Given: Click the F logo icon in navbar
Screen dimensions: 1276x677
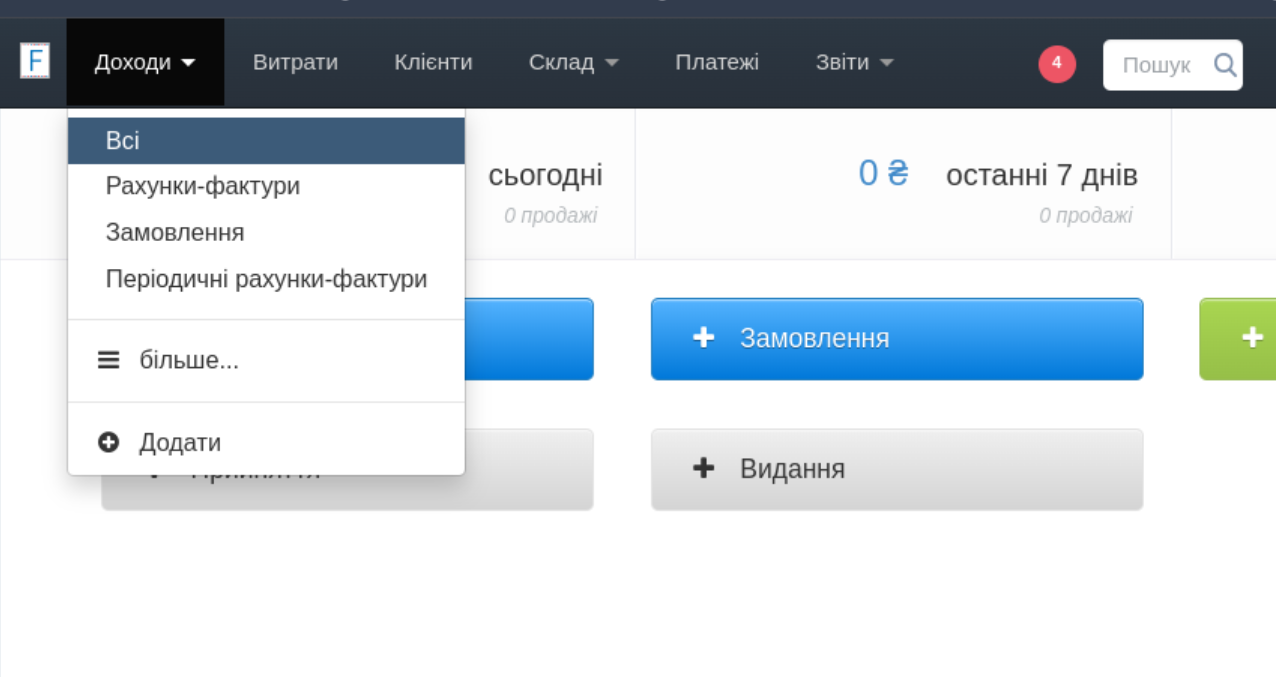Looking at the screenshot, I should 35,62.
